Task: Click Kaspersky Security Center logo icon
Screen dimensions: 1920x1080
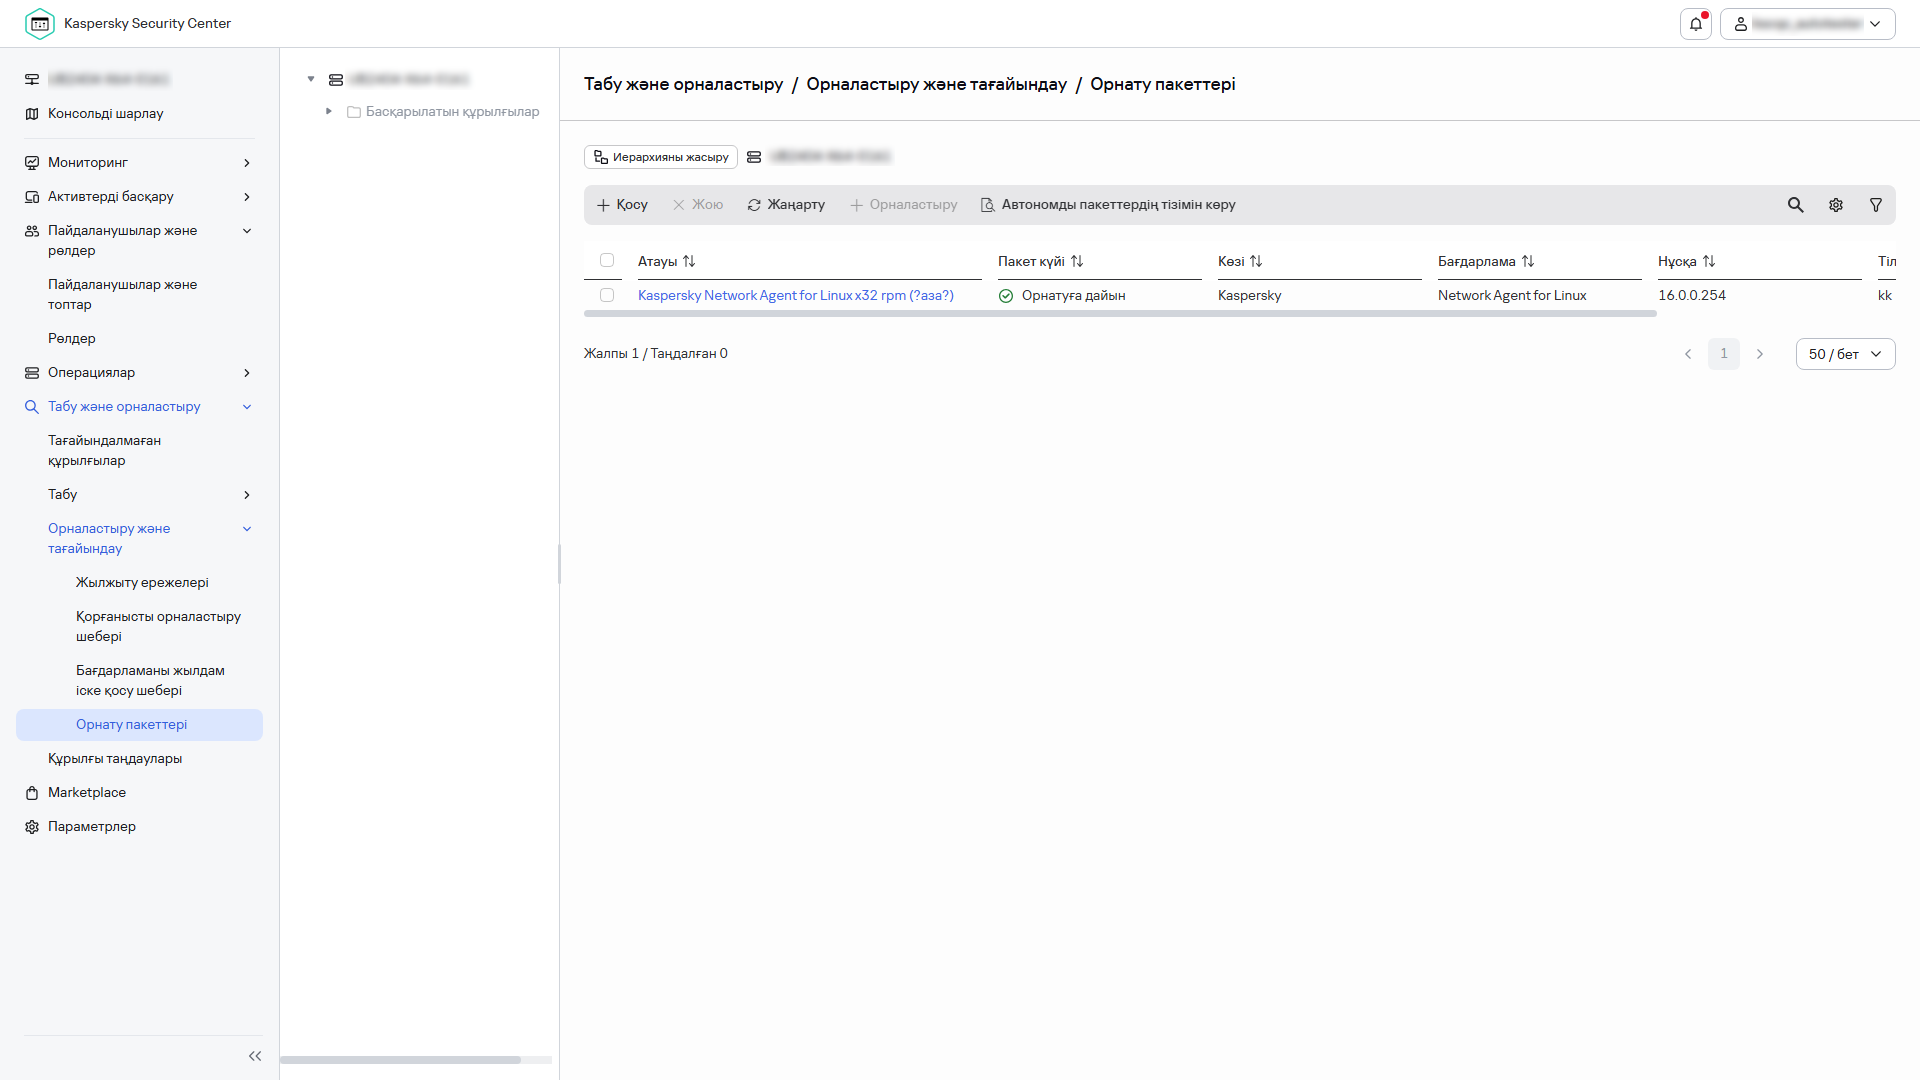Action: (x=40, y=24)
